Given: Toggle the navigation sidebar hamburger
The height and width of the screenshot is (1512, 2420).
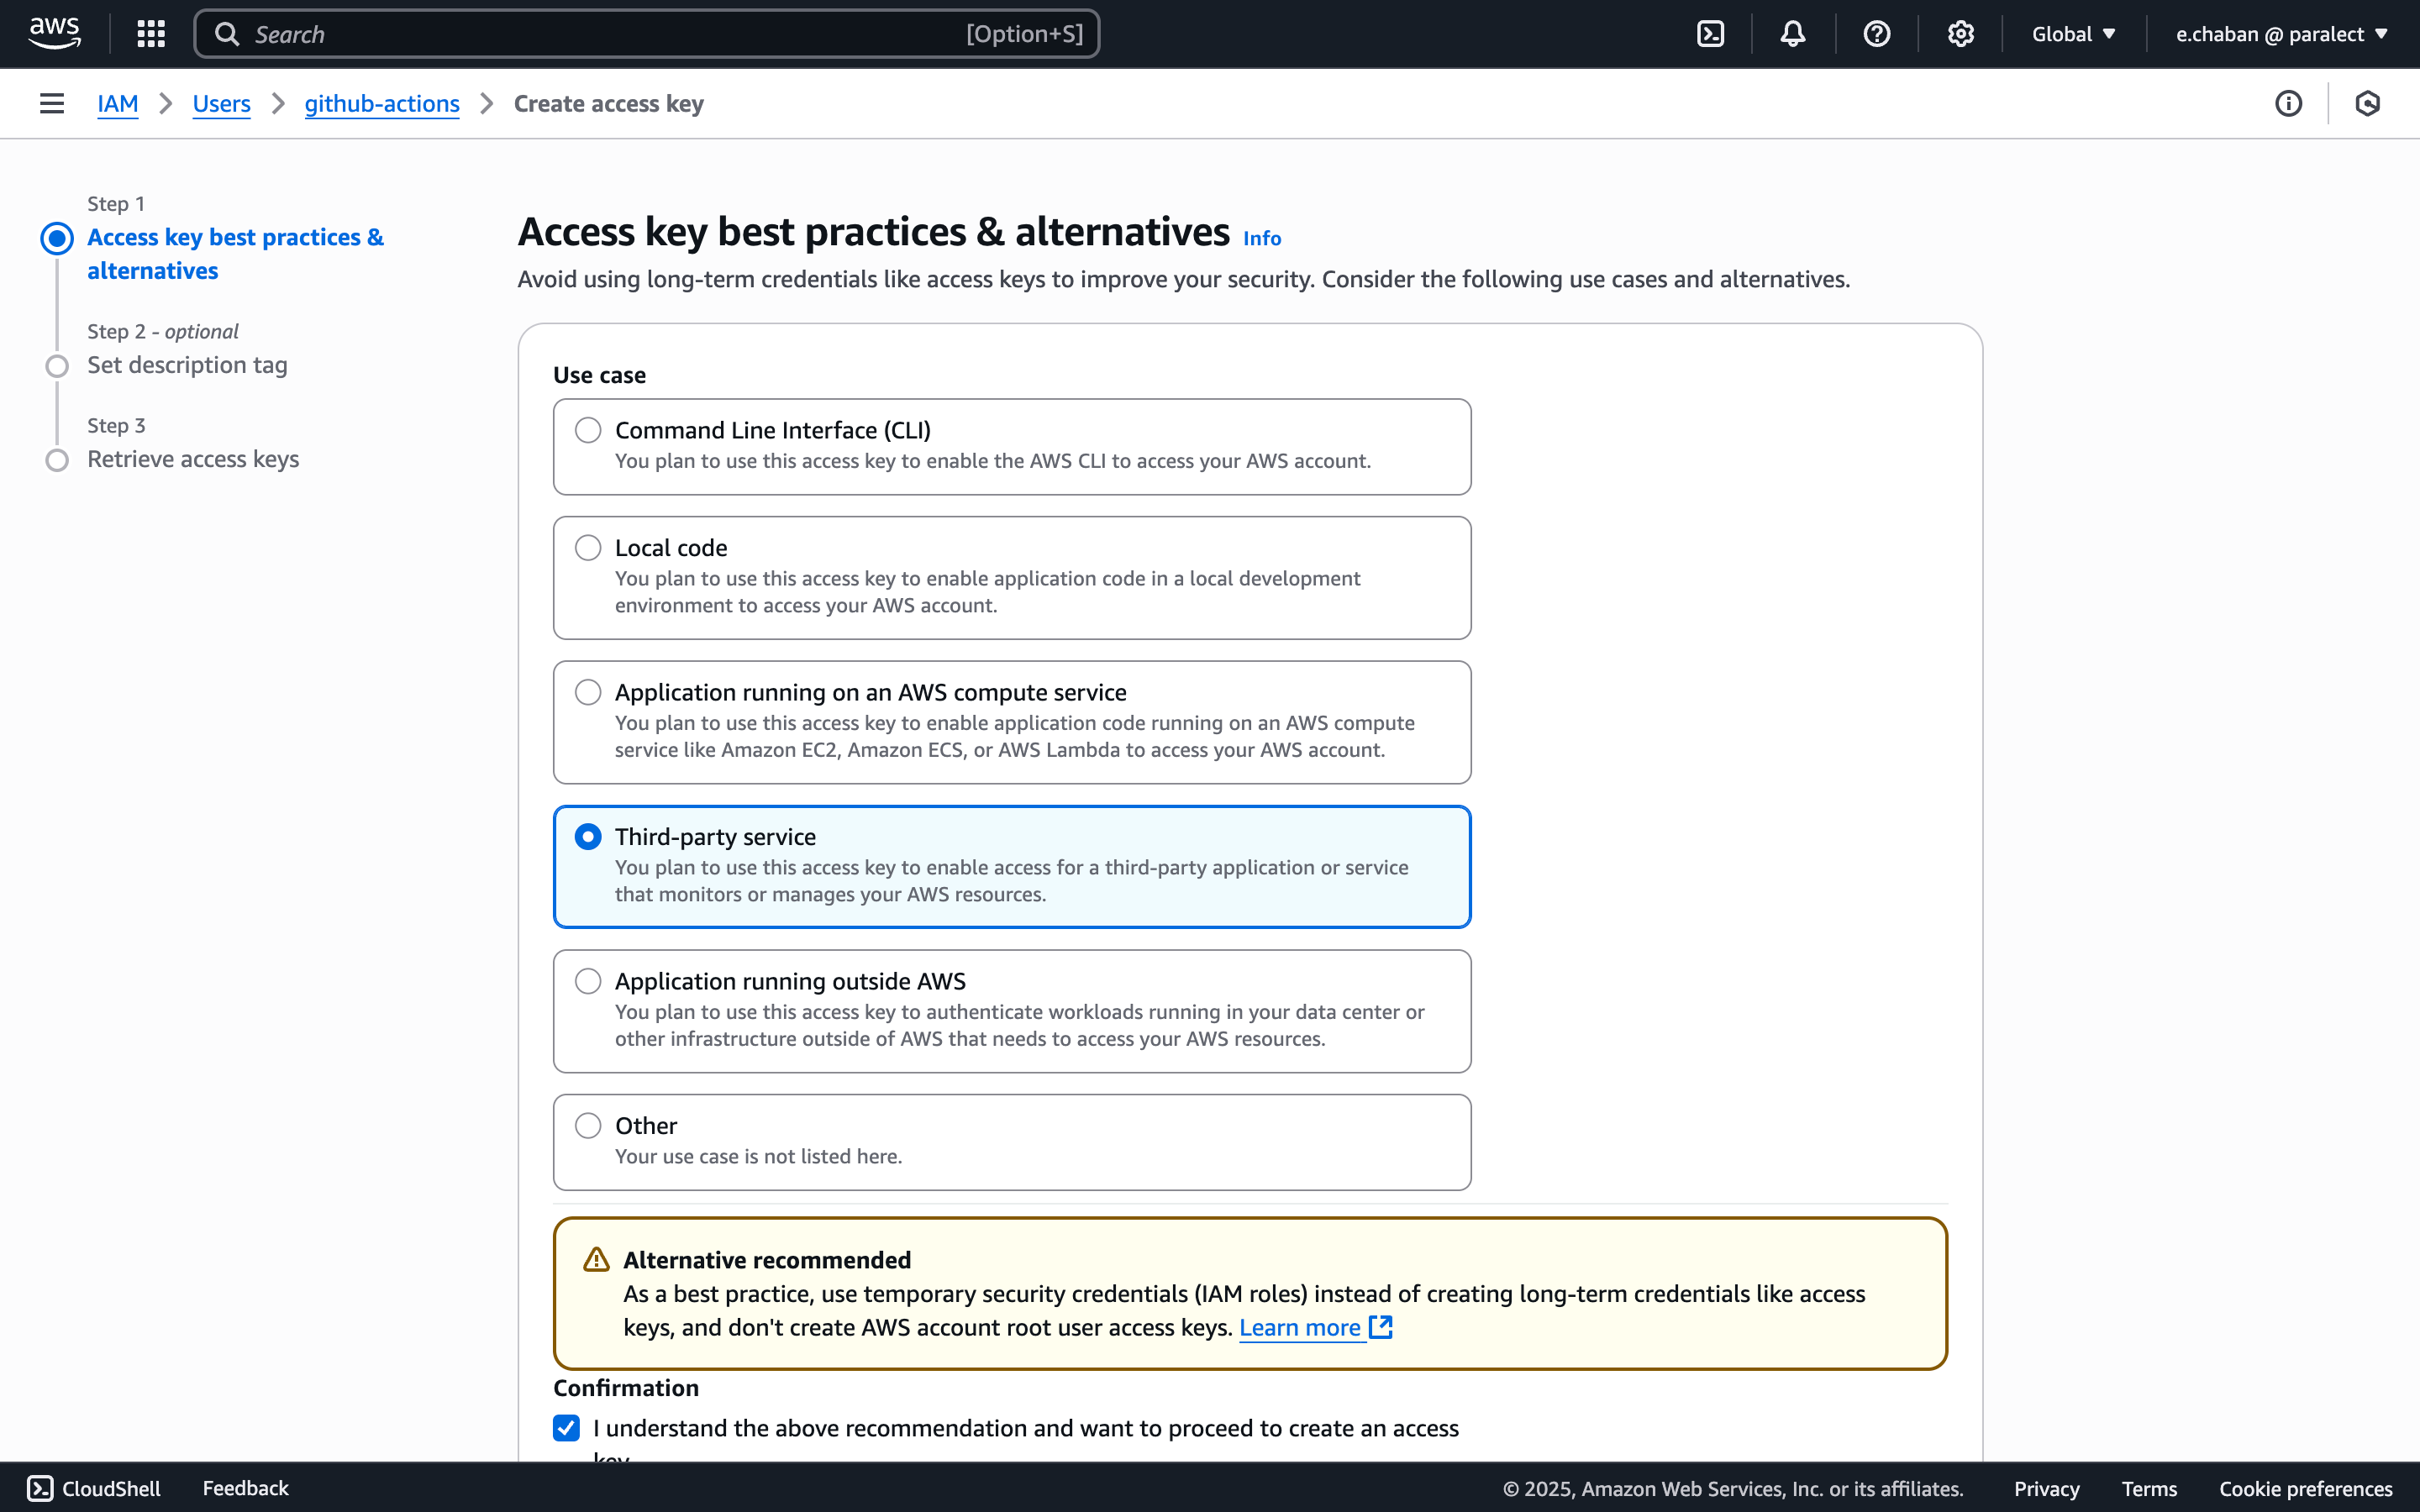Looking at the screenshot, I should (51, 103).
